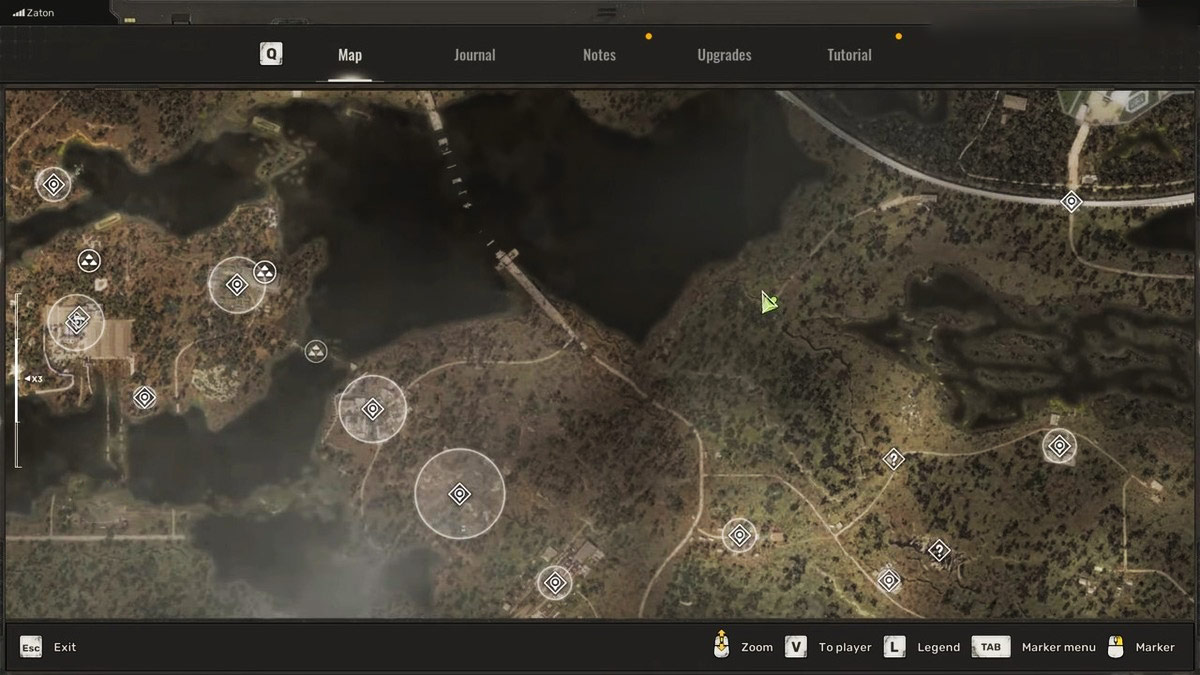1200x675 pixels.
Task: Click the marker inside the largest white circle
Action: [x=459, y=494]
